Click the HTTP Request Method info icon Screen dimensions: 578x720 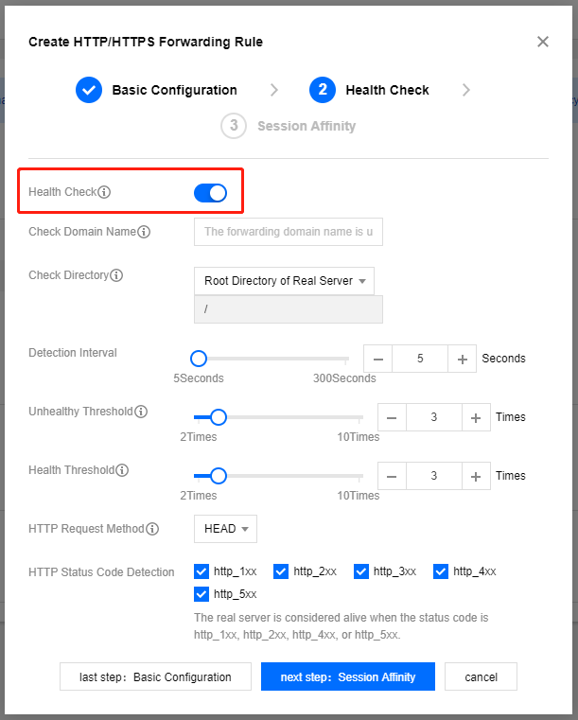point(152,529)
